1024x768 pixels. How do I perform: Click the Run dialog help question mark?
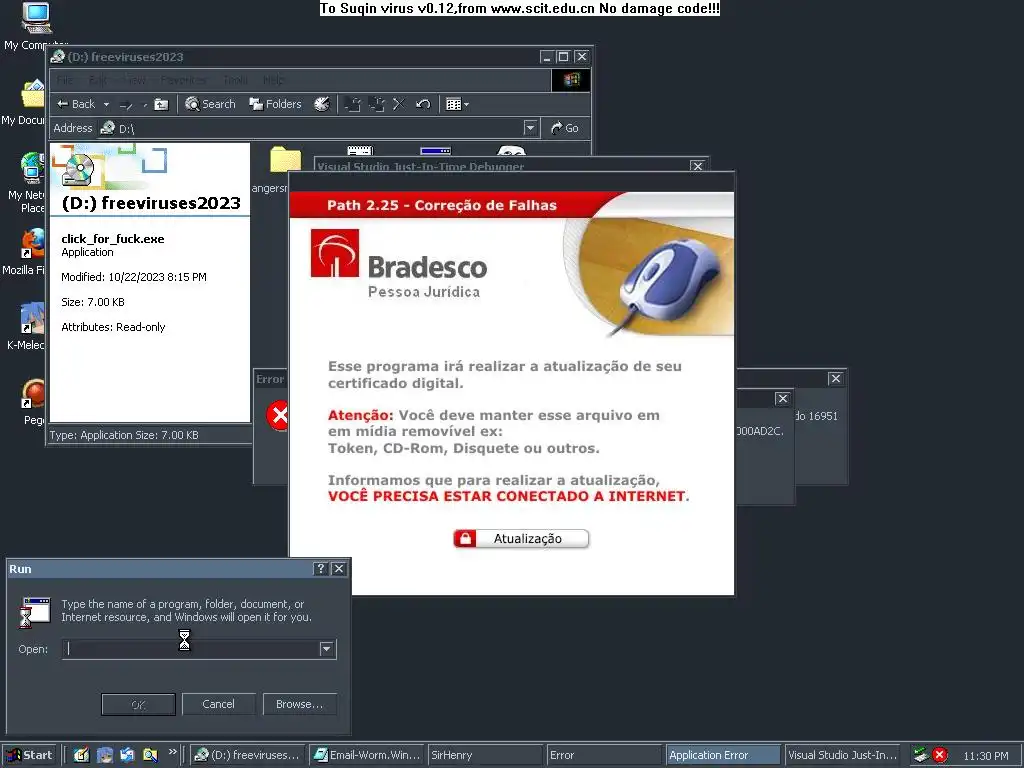point(320,569)
